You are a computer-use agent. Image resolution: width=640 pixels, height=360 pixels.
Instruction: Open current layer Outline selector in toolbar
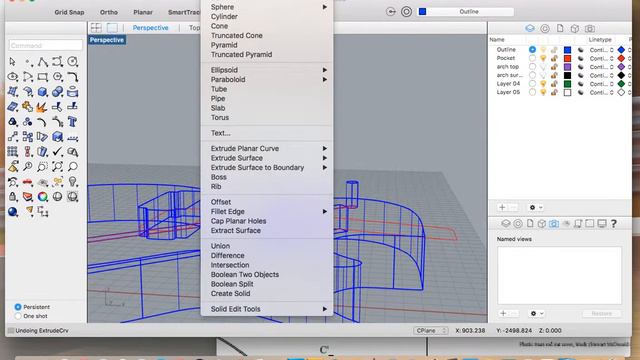click(466, 12)
